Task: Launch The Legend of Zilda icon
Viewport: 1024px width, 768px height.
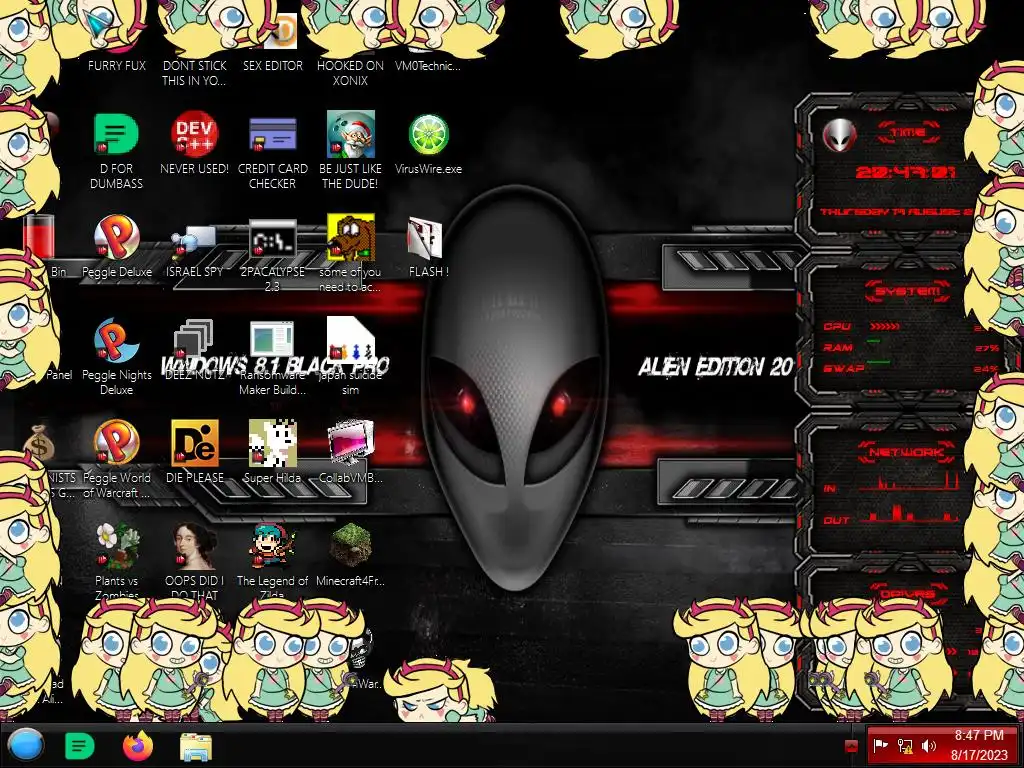Action: click(272, 546)
